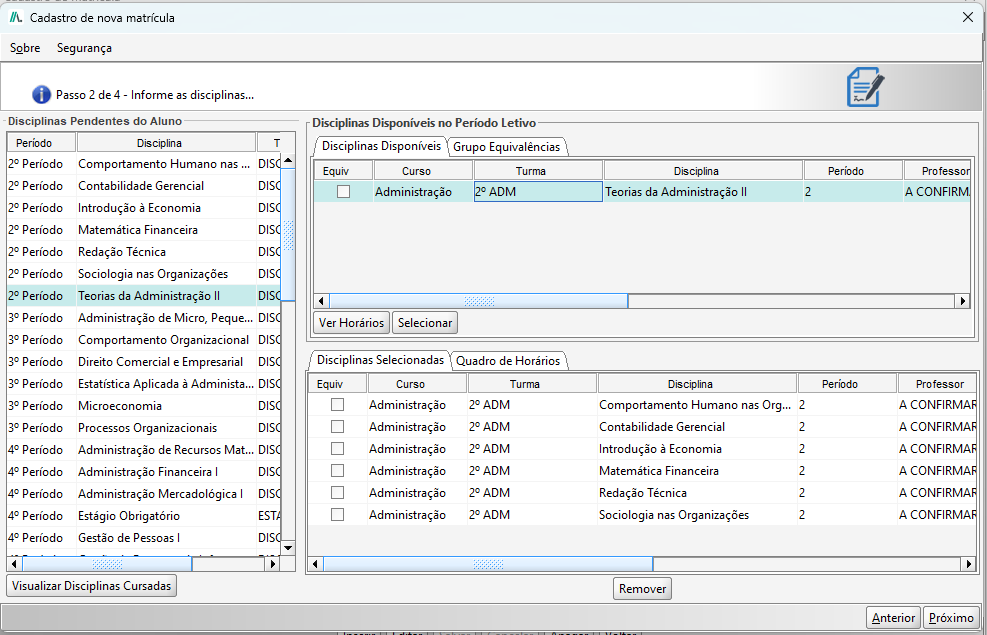Go to next step with Próximo
This screenshot has width=987, height=635.
[x=951, y=618]
